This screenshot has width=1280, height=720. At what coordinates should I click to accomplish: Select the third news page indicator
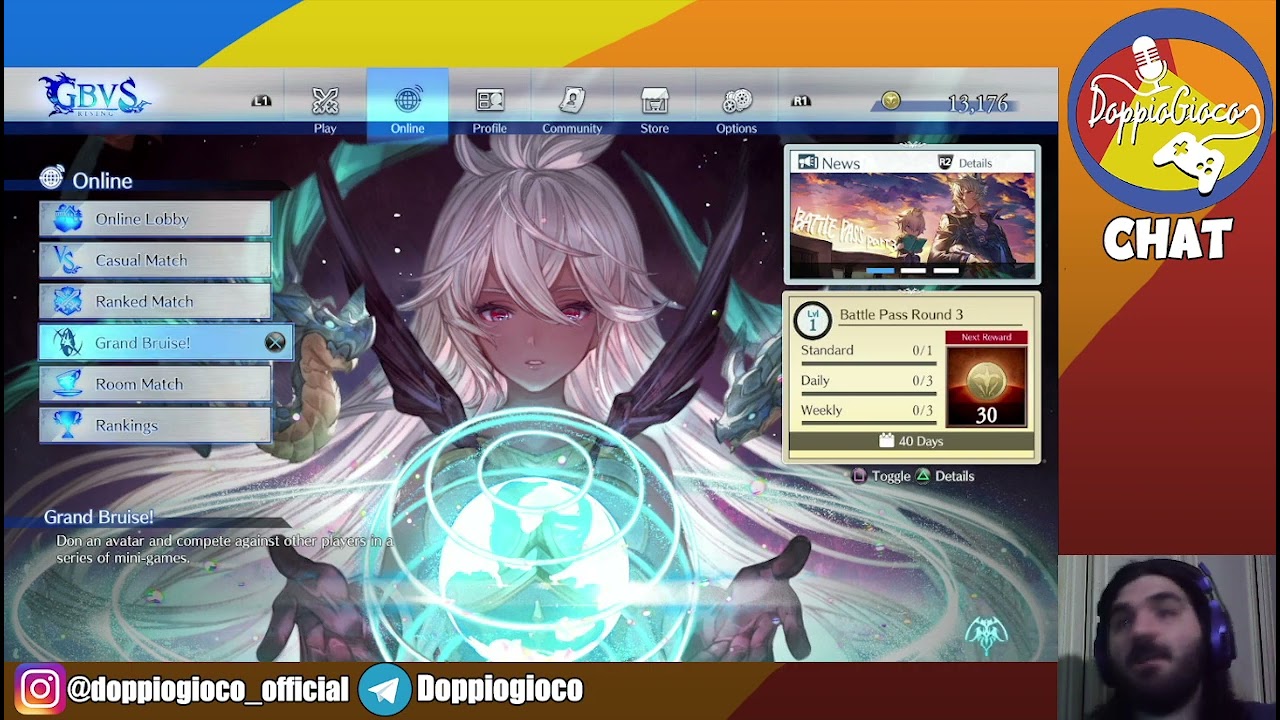pos(946,270)
